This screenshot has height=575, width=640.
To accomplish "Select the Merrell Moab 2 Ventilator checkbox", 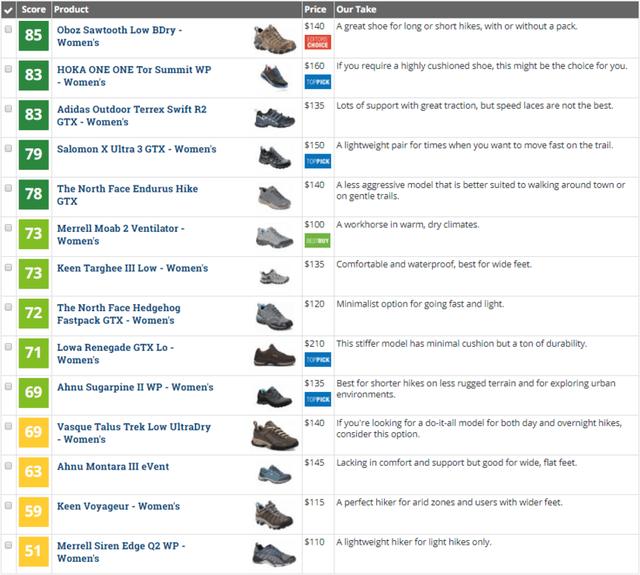I will pyautogui.click(x=9, y=229).
